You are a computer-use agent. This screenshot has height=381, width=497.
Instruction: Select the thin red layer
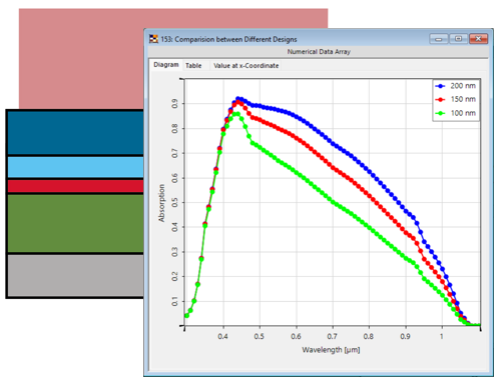[x=76, y=186]
